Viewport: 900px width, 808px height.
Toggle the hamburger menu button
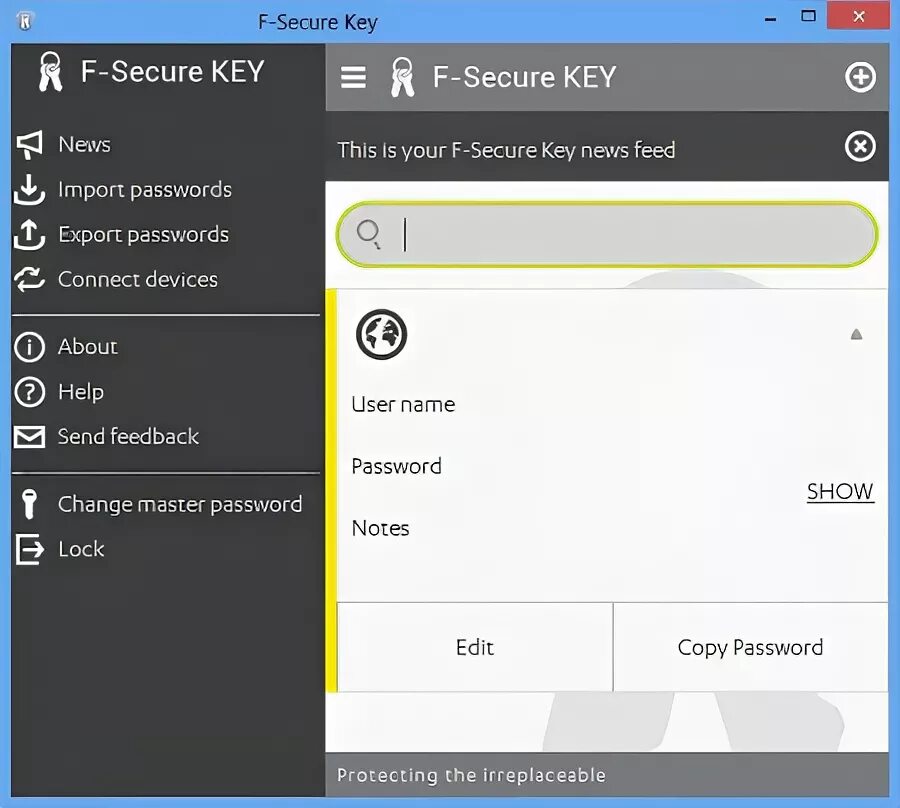[x=353, y=78]
